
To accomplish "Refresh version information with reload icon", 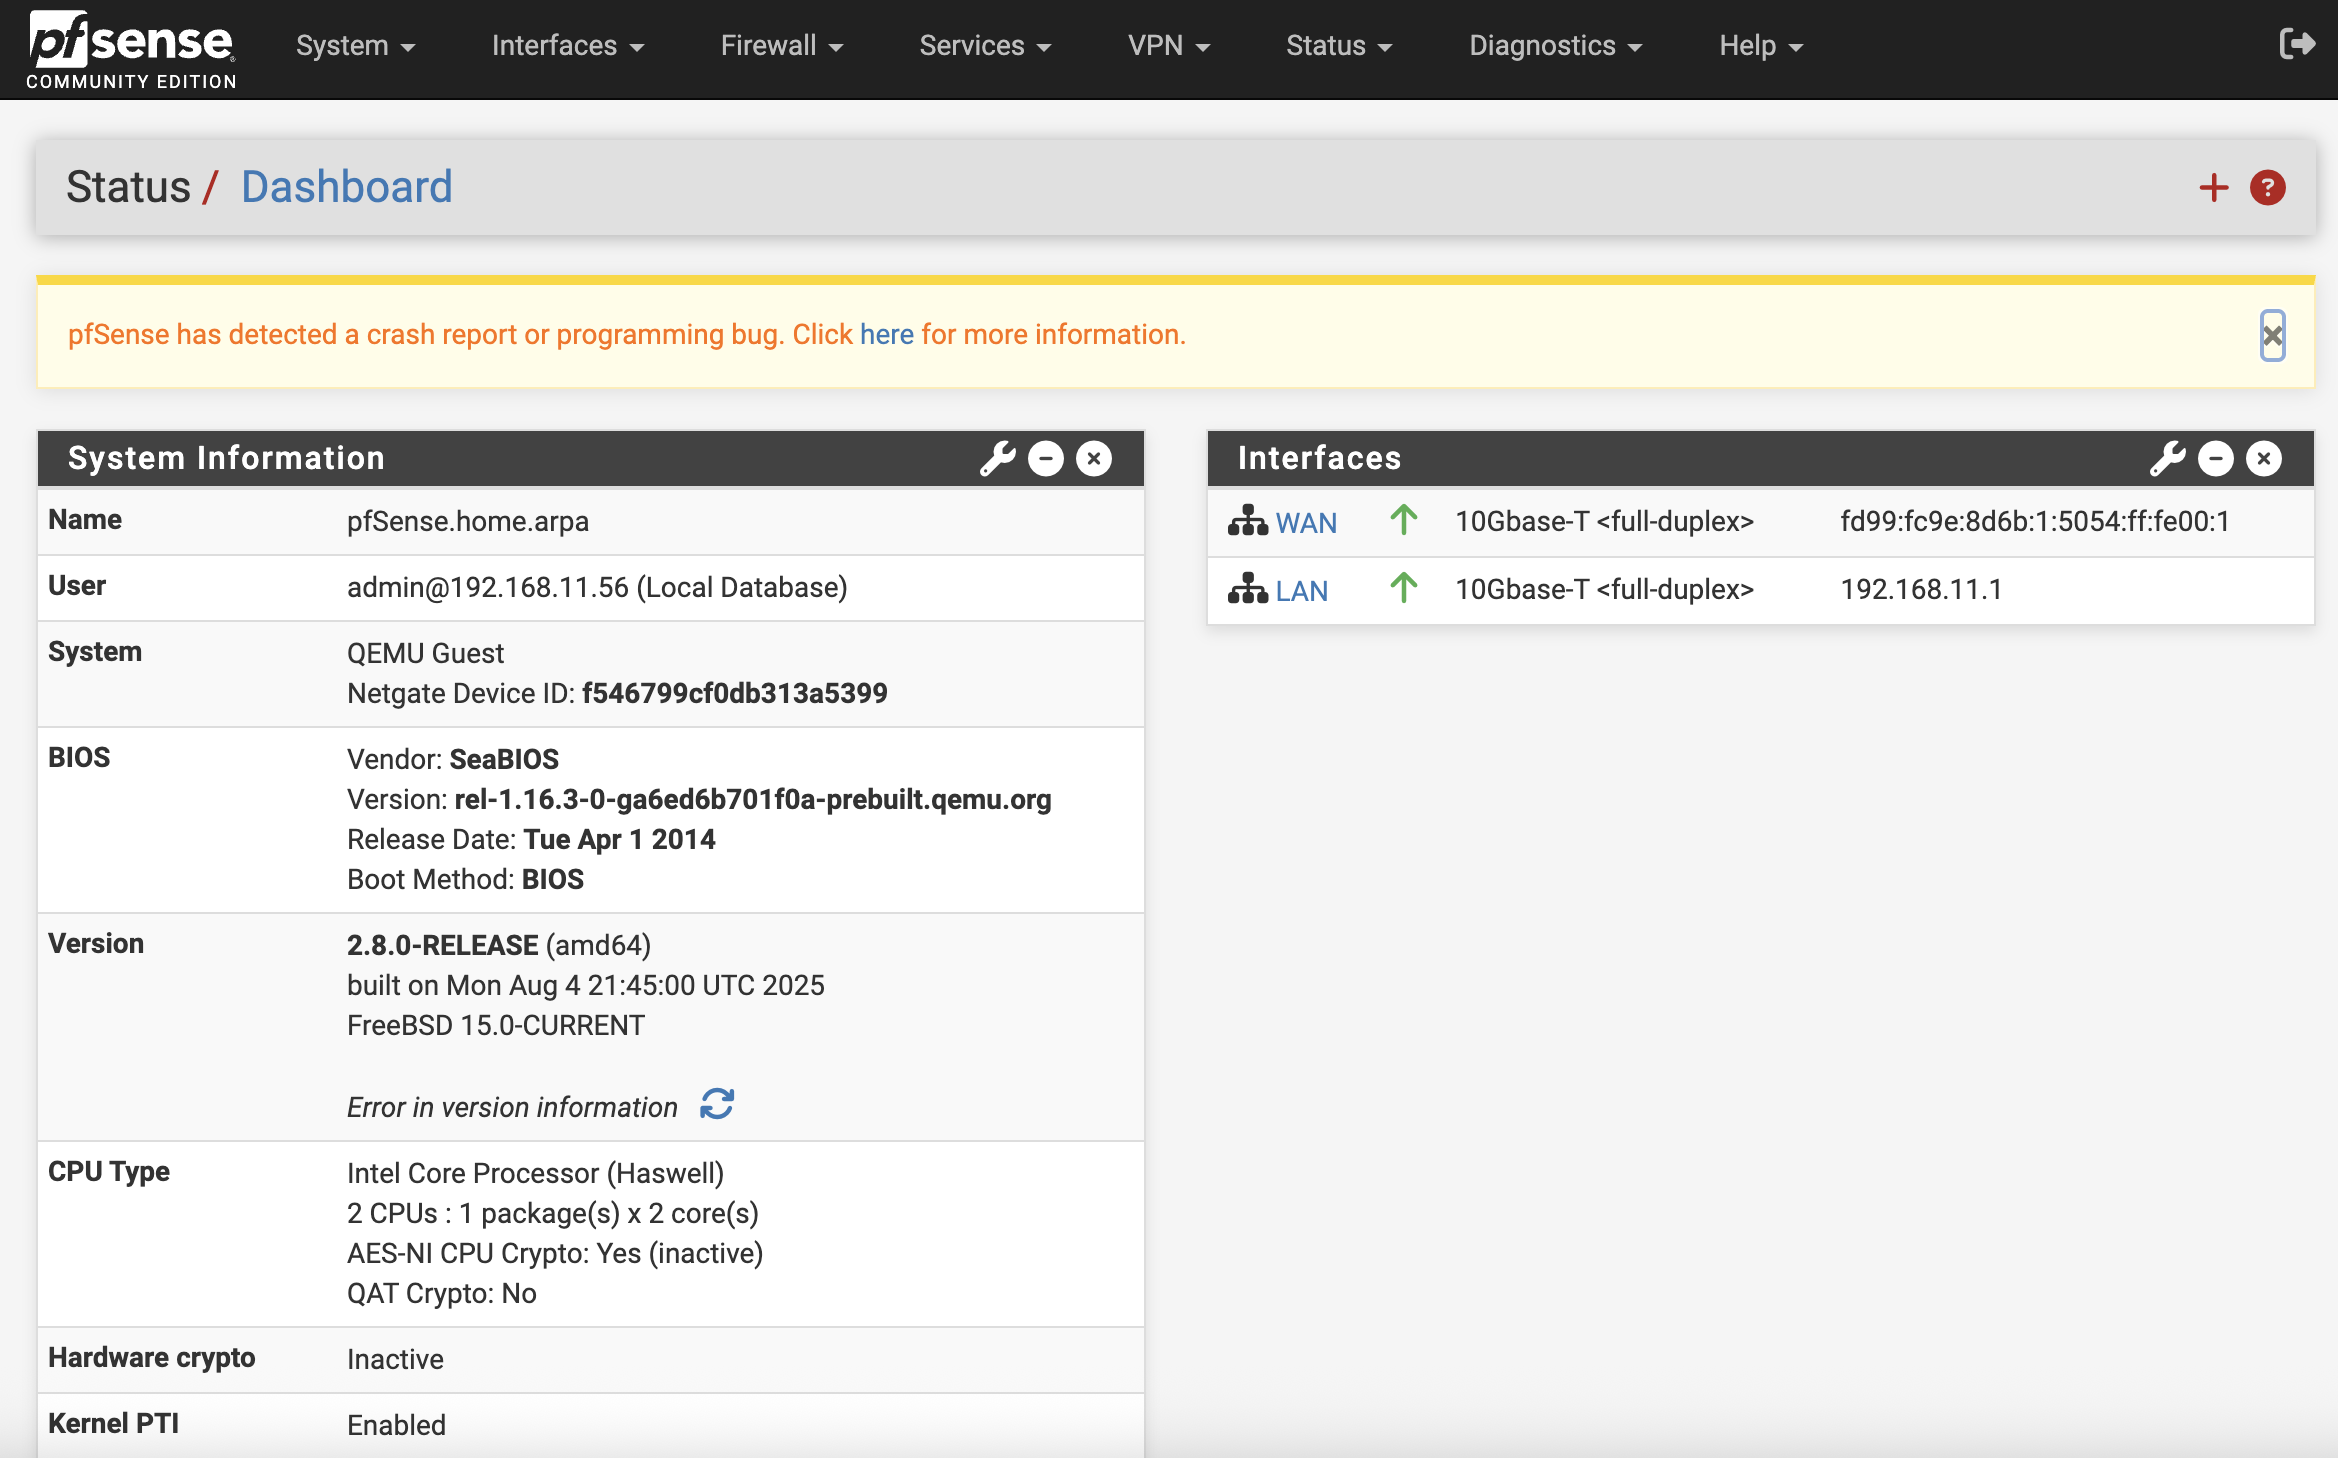I will point(717,1104).
